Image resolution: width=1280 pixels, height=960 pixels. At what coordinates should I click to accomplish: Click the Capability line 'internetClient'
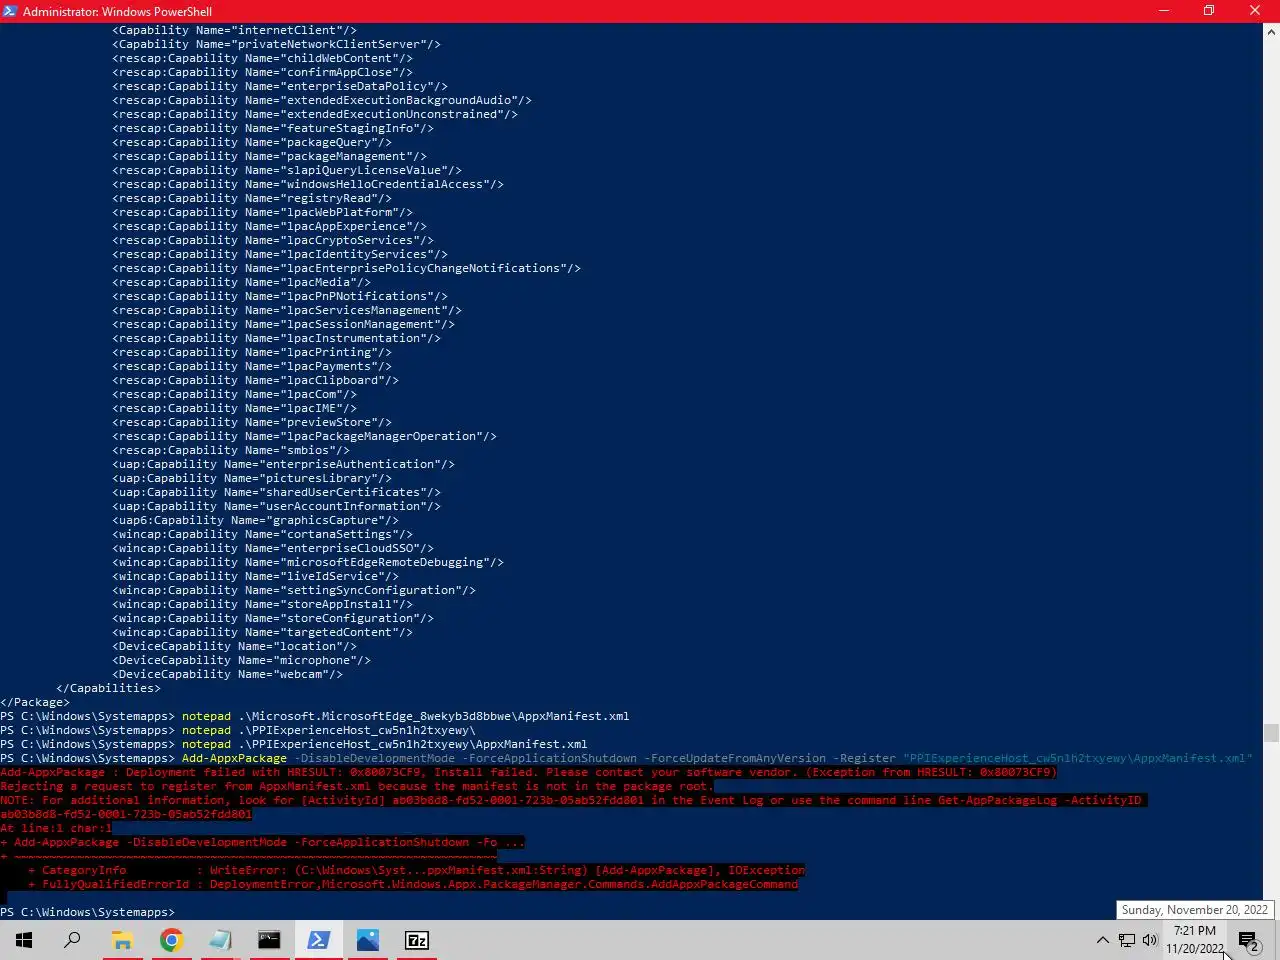pyautogui.click(x=234, y=30)
